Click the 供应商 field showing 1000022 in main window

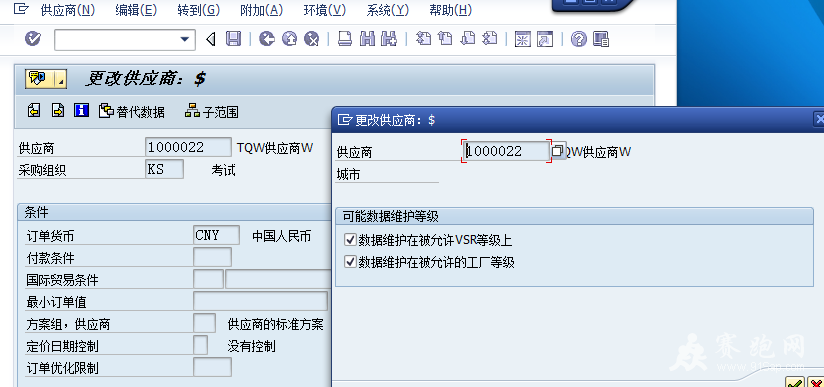coord(188,147)
